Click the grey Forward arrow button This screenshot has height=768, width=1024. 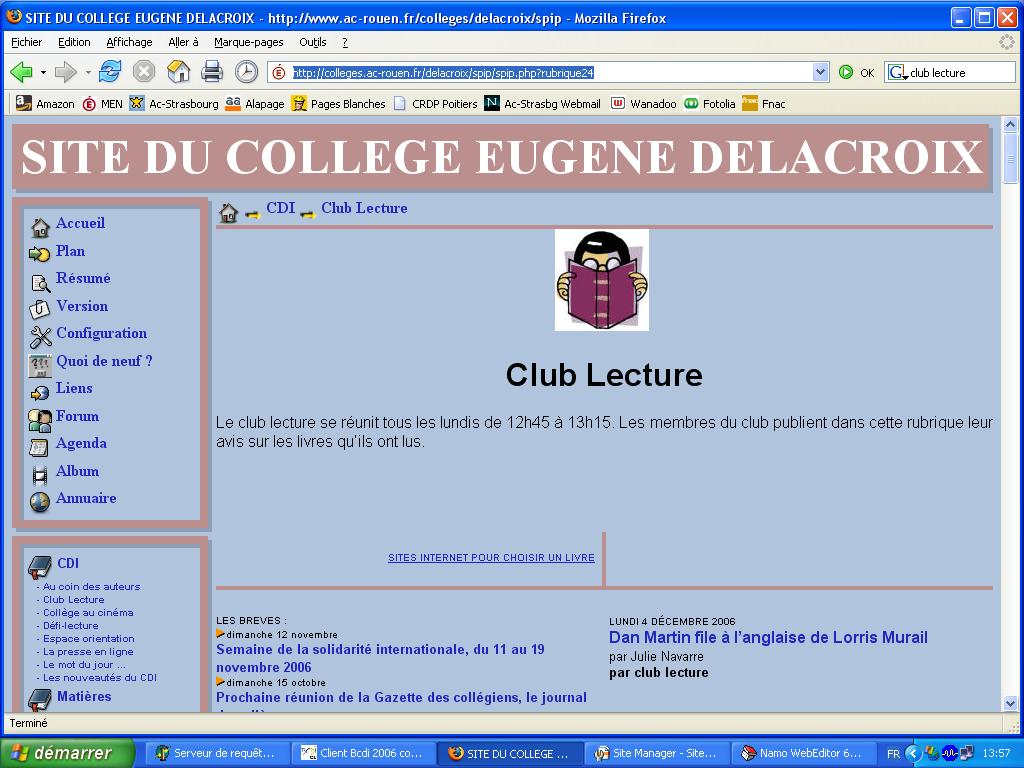[65, 72]
